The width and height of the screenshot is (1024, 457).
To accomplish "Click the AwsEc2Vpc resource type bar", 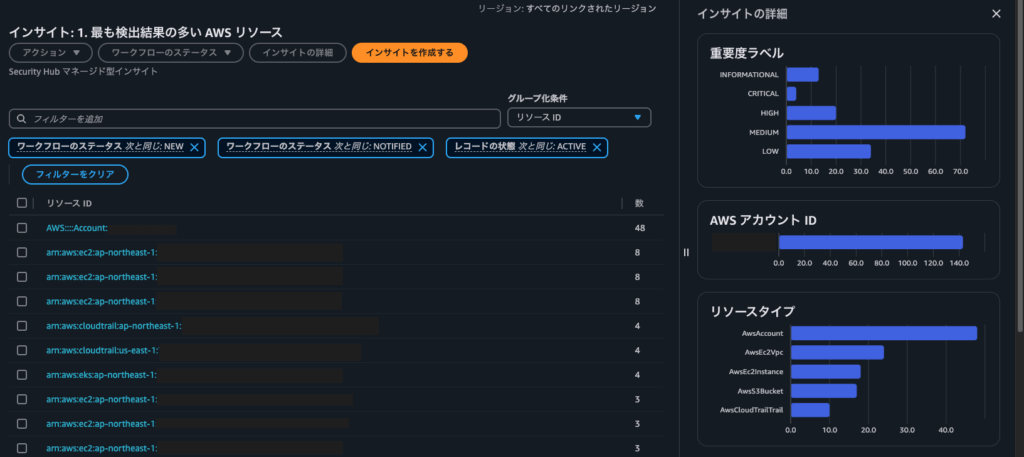I will 837,353.
